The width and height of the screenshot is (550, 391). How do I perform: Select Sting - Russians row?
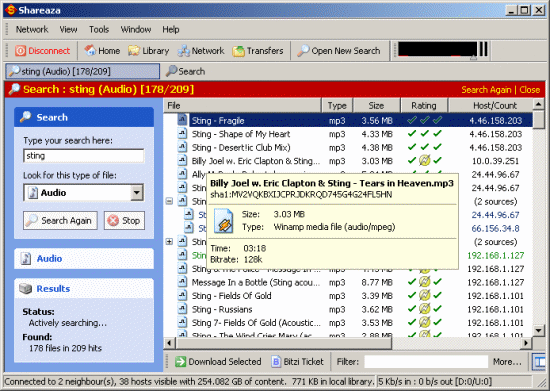(348, 309)
